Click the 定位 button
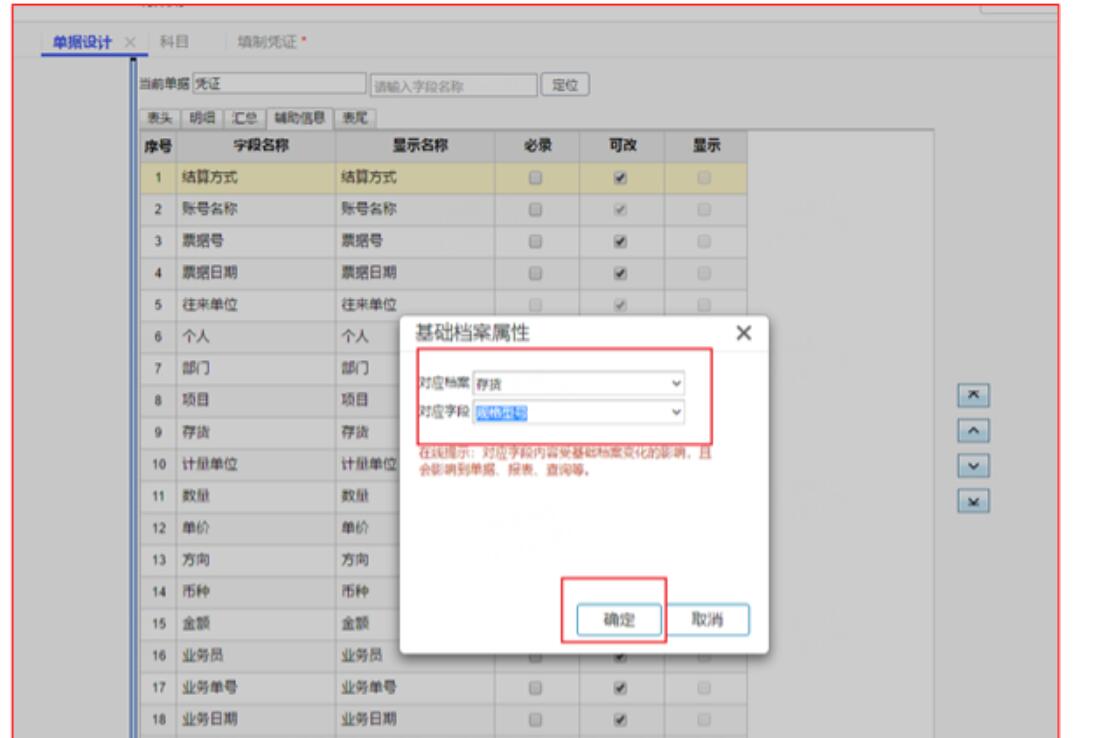This screenshot has width=1105, height=738. [x=564, y=85]
